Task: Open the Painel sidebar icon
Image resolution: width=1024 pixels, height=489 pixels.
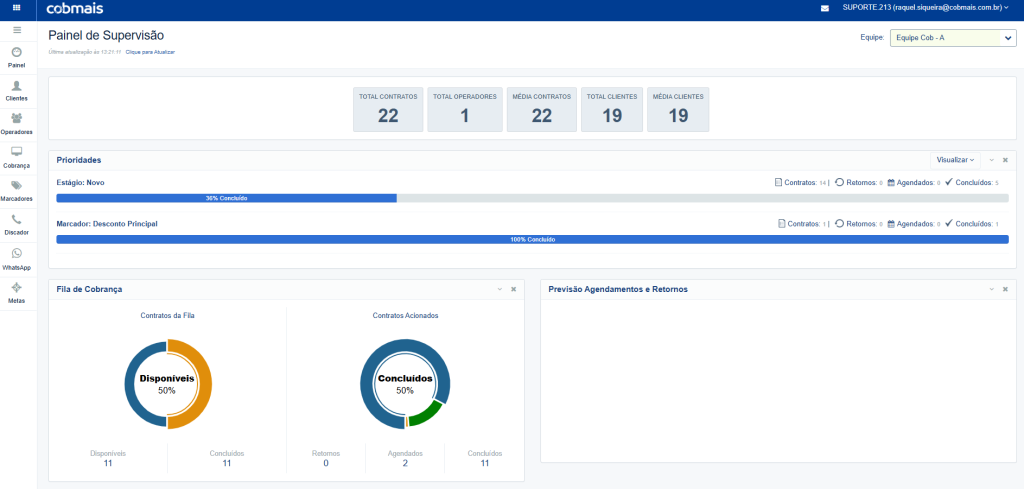Action: click(x=17, y=52)
